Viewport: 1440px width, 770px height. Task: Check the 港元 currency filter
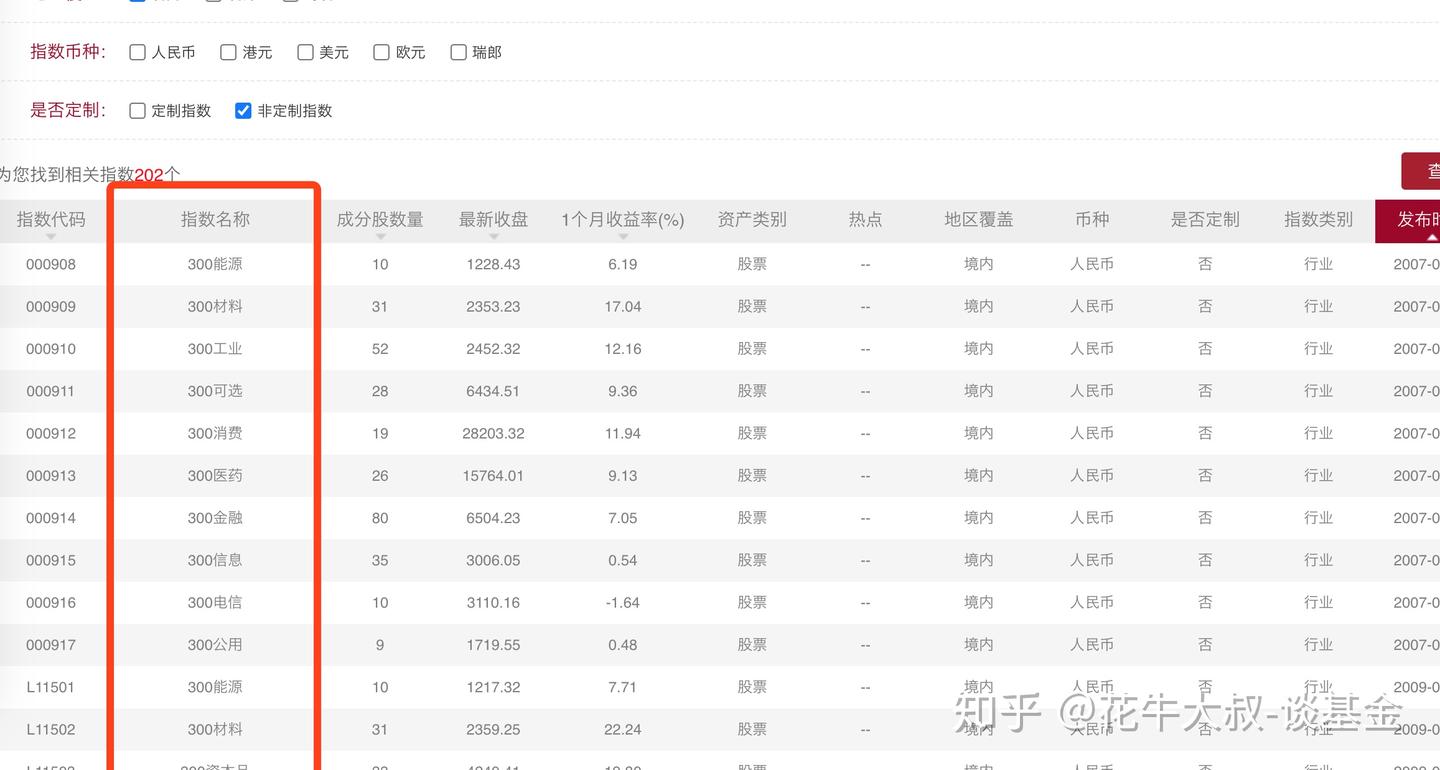tap(227, 52)
